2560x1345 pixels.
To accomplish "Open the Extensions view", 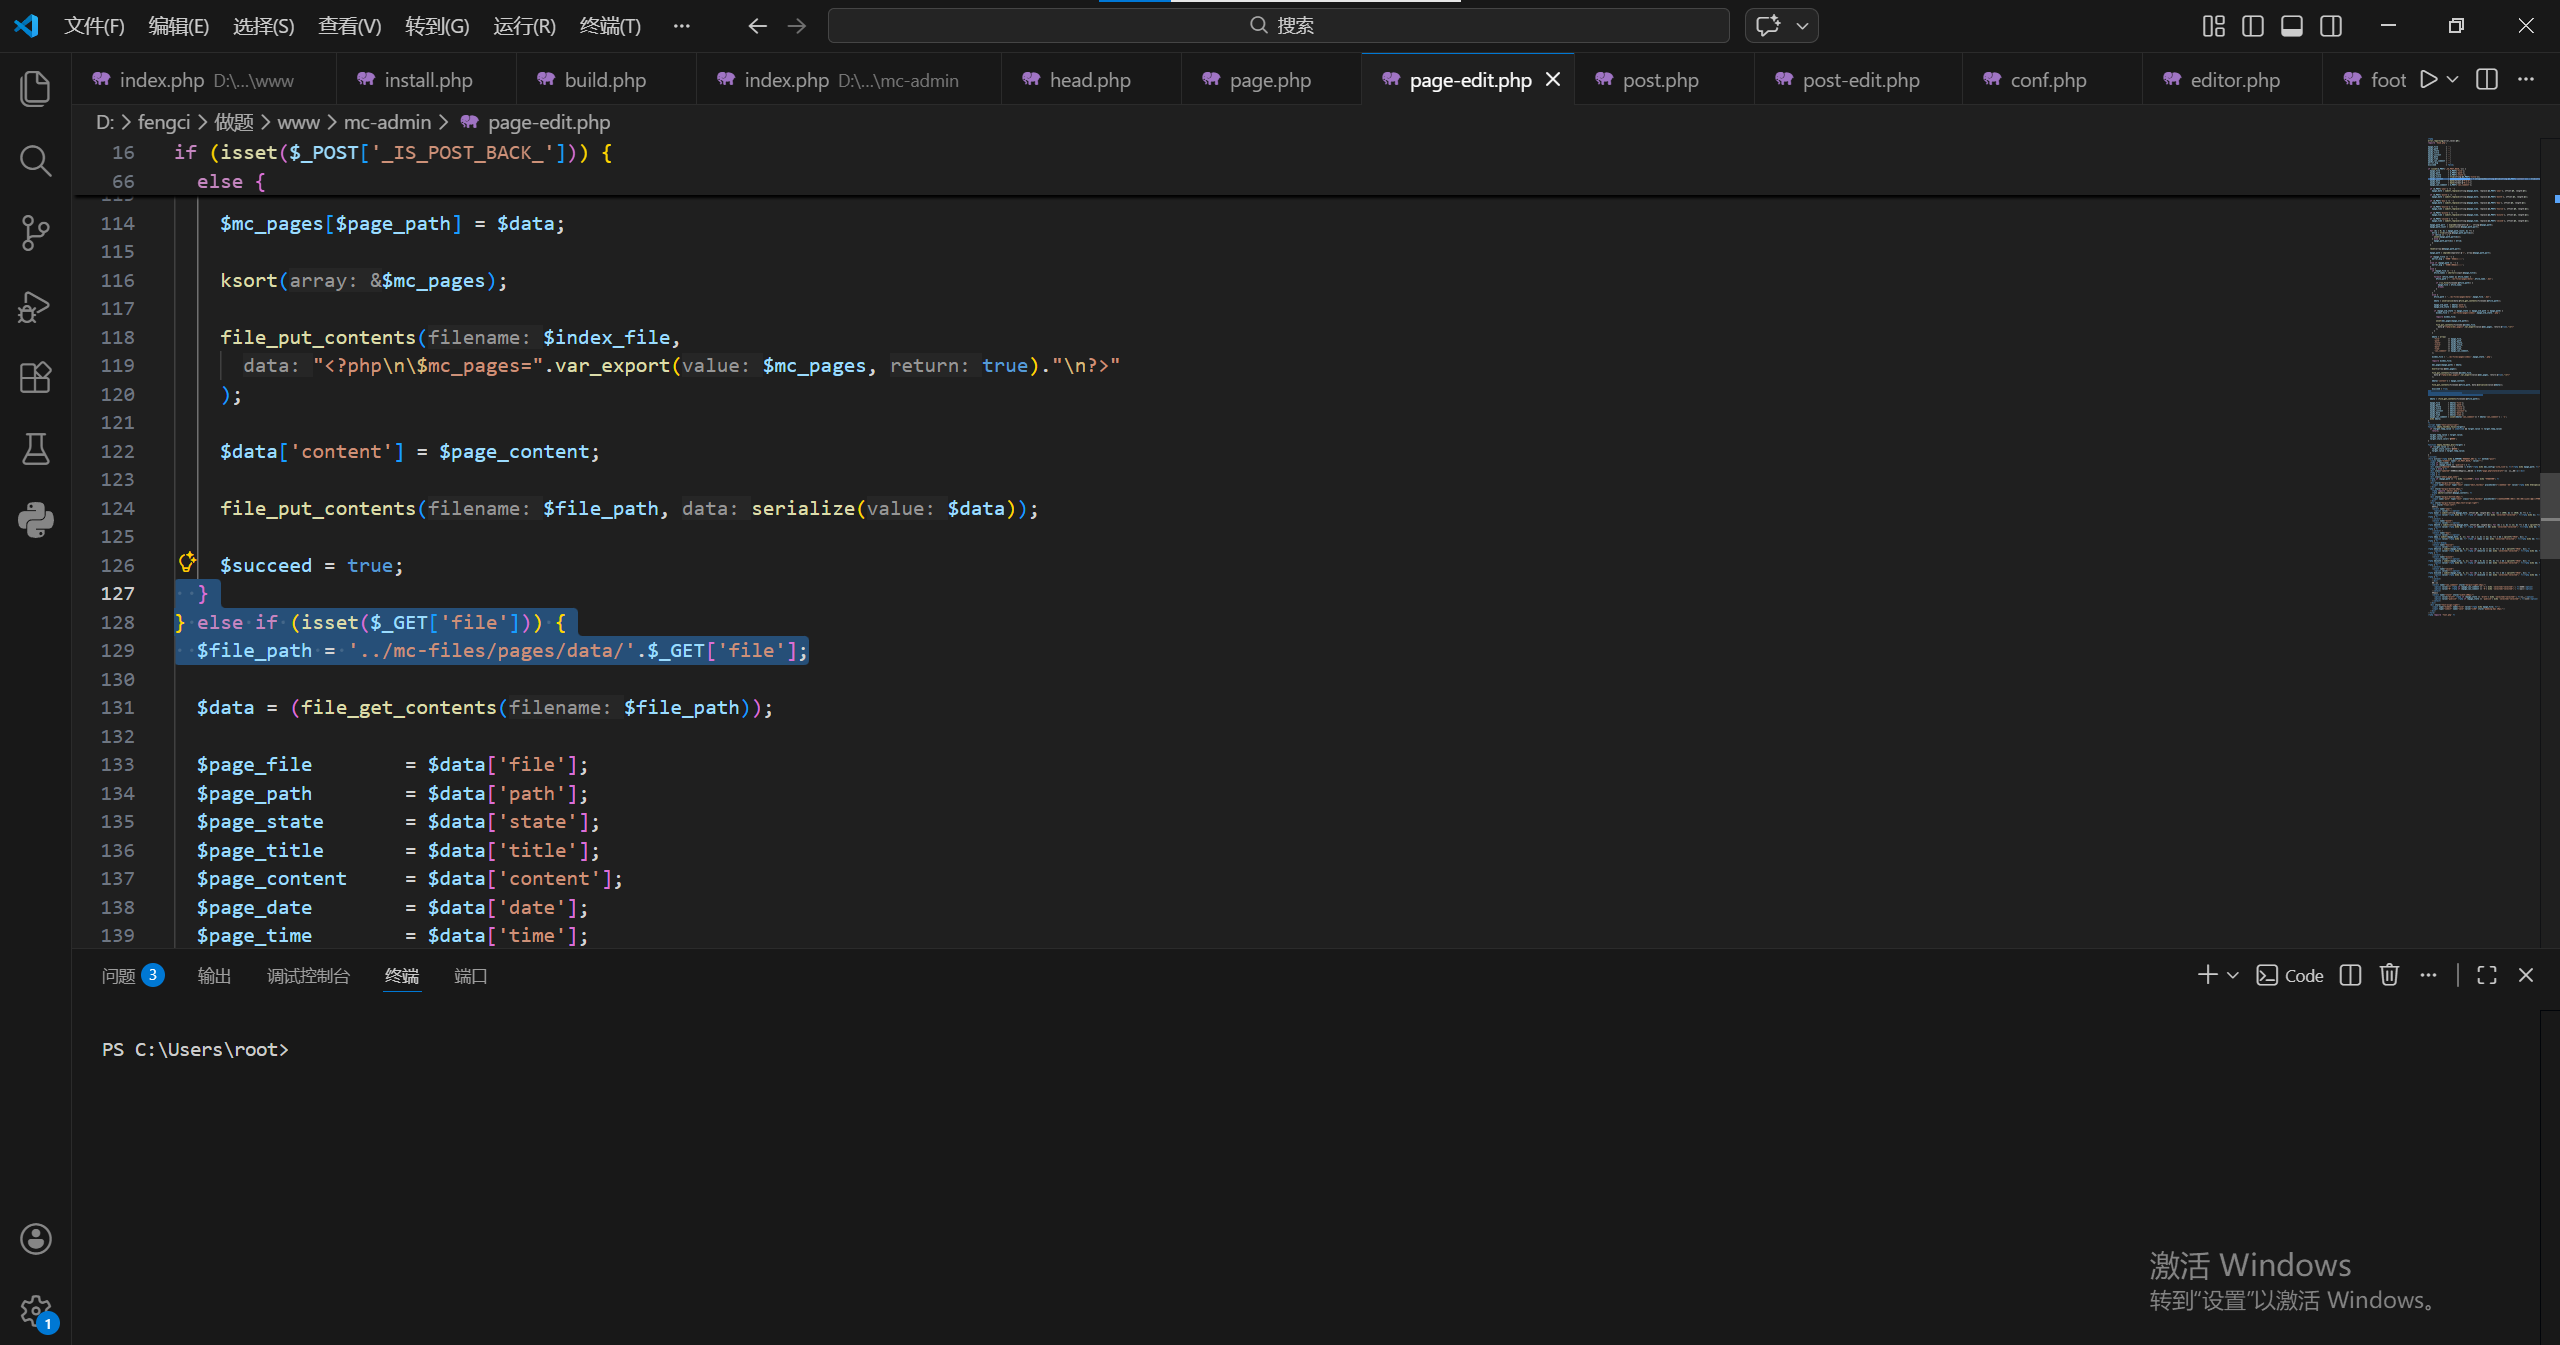I will pyautogui.click(x=36, y=377).
